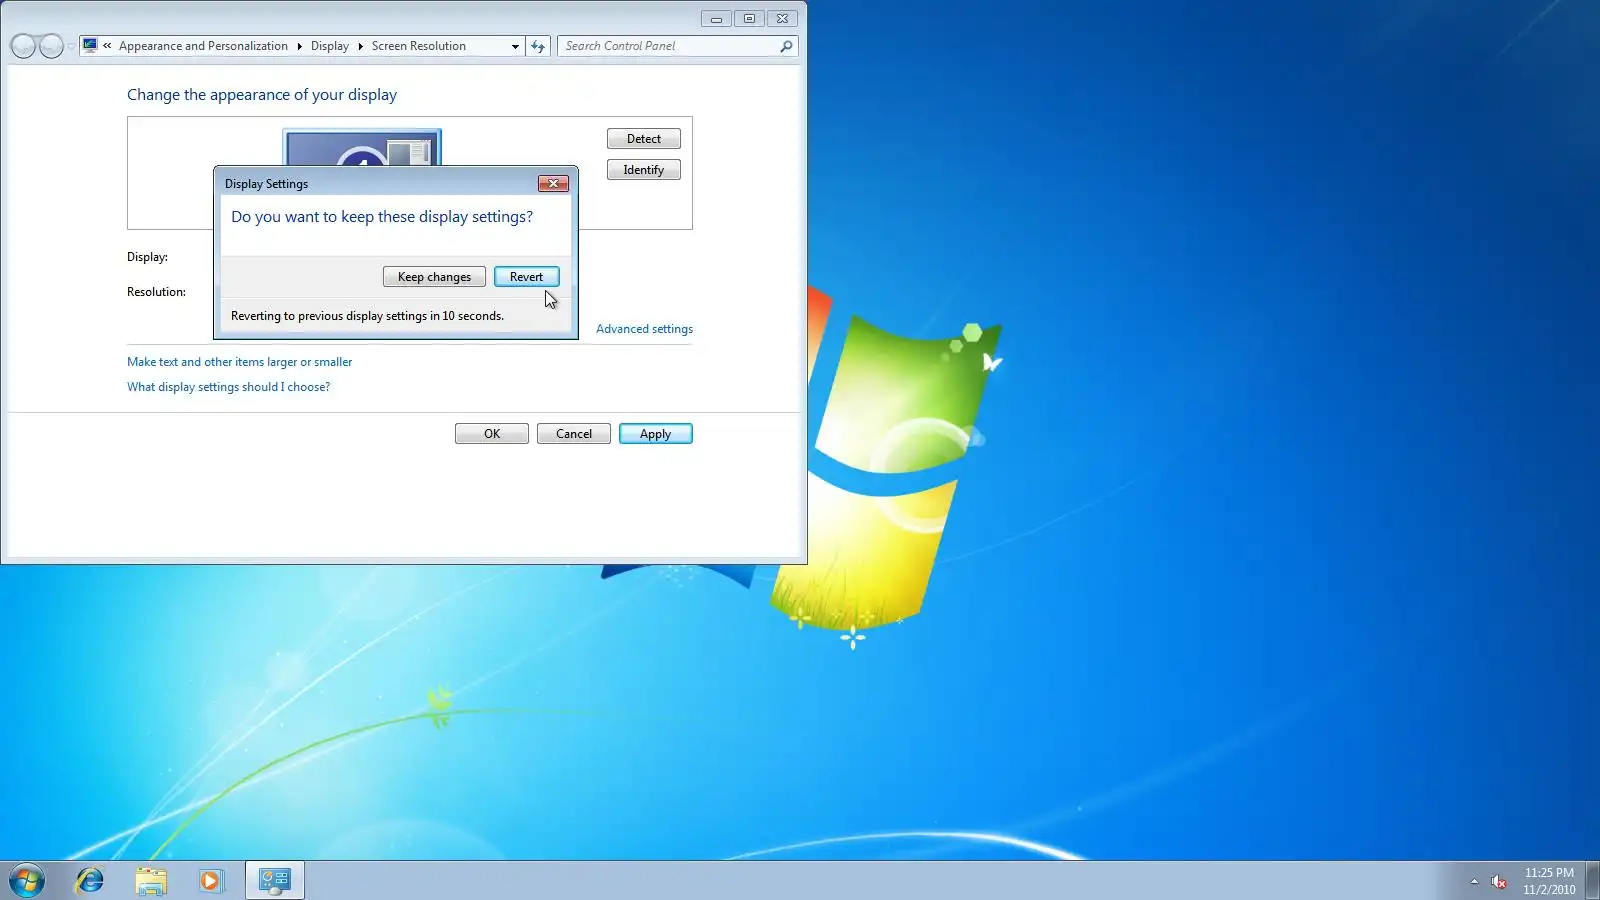1600x900 pixels.
Task: Maximize the Screen Resolution window
Action: pos(749,18)
